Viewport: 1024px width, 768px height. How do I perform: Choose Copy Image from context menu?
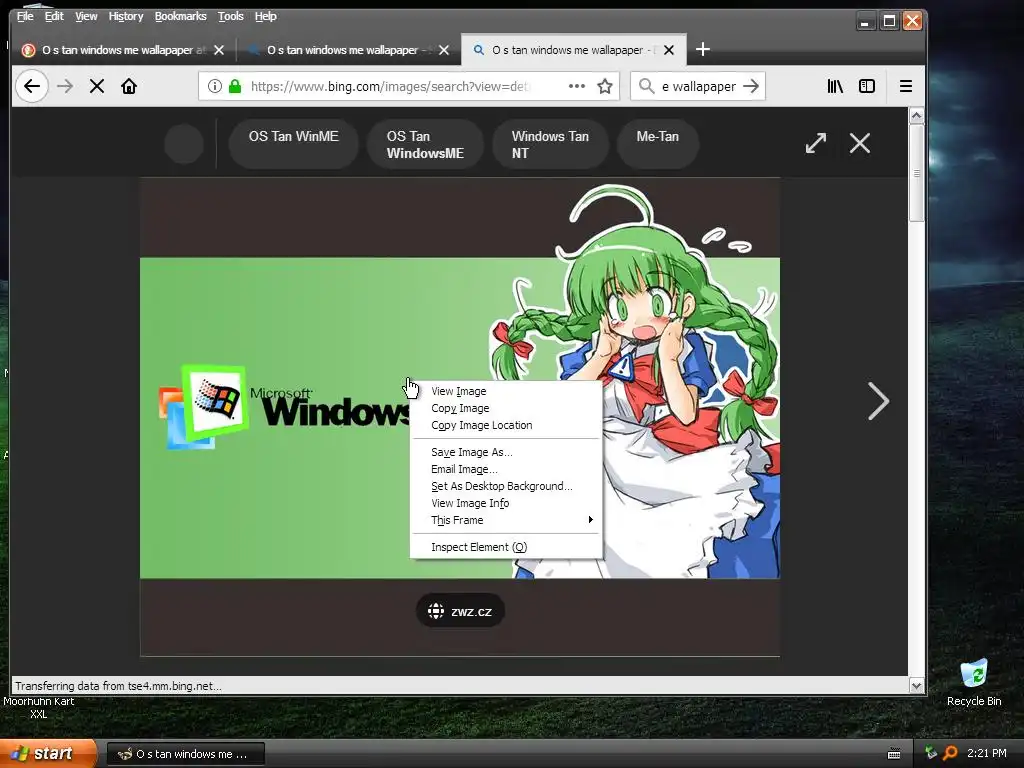coord(506,408)
